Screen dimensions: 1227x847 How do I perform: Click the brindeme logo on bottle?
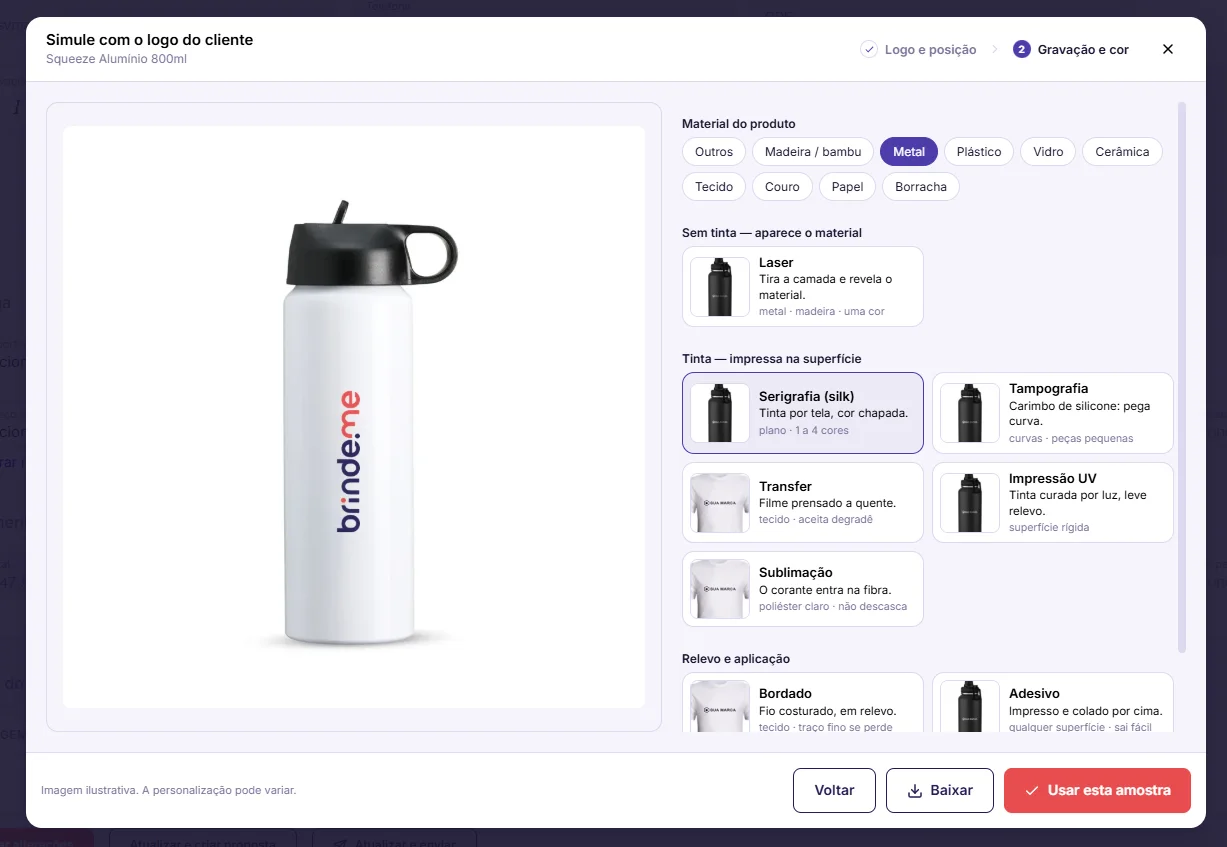coord(349,461)
